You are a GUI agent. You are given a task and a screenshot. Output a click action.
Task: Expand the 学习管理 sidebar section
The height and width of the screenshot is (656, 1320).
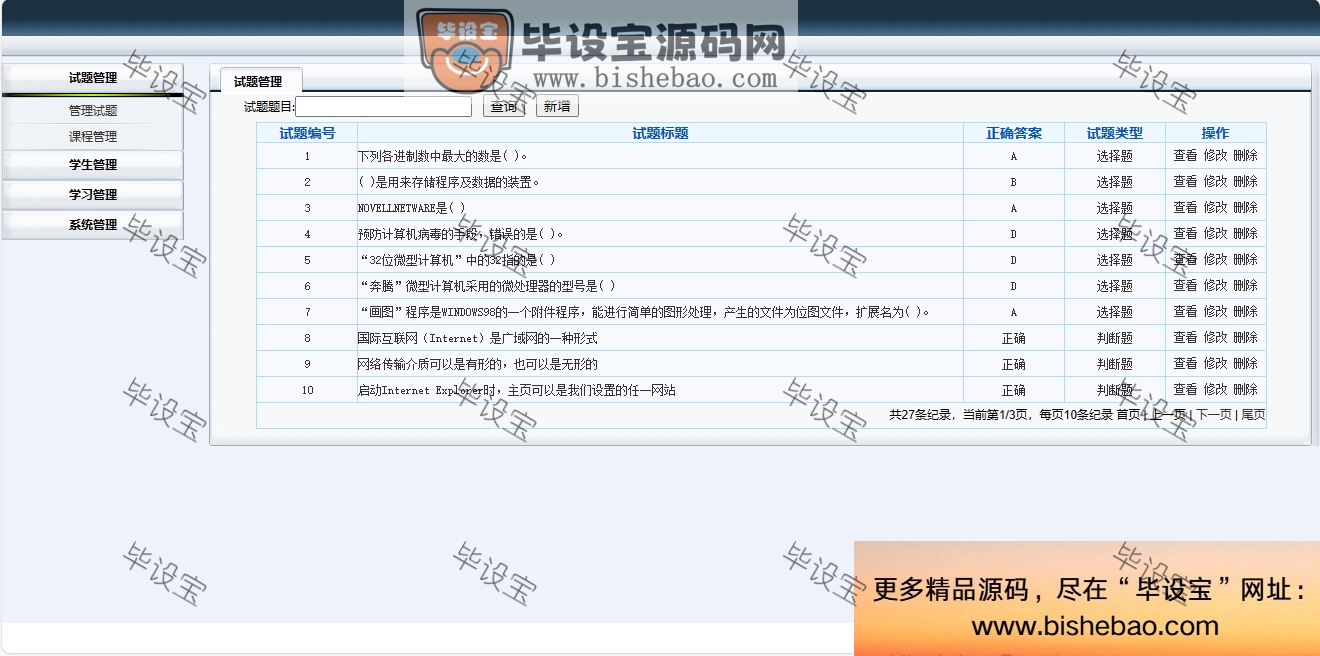point(92,195)
